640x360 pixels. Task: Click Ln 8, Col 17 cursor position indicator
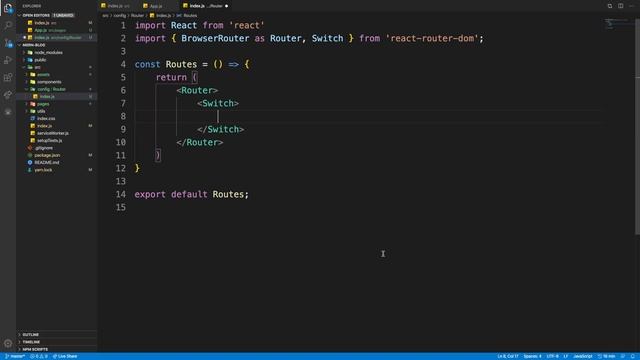tap(507, 356)
